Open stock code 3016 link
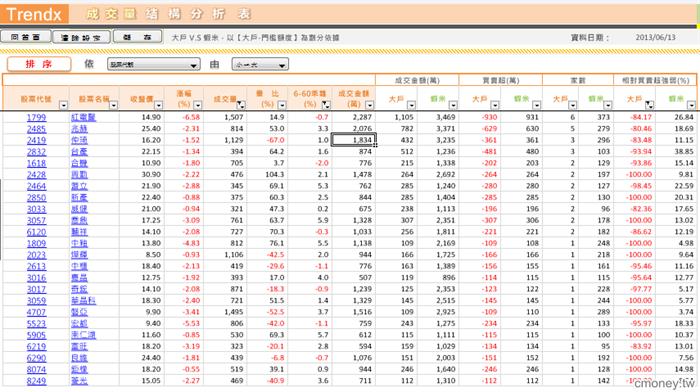Screen dimensions: 700x392 coord(36,278)
